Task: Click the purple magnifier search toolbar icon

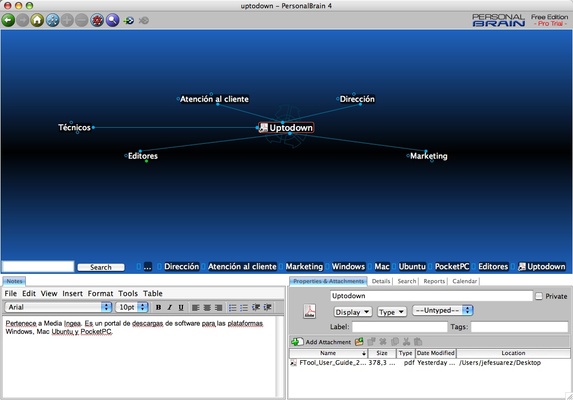Action: pyautogui.click(x=113, y=20)
